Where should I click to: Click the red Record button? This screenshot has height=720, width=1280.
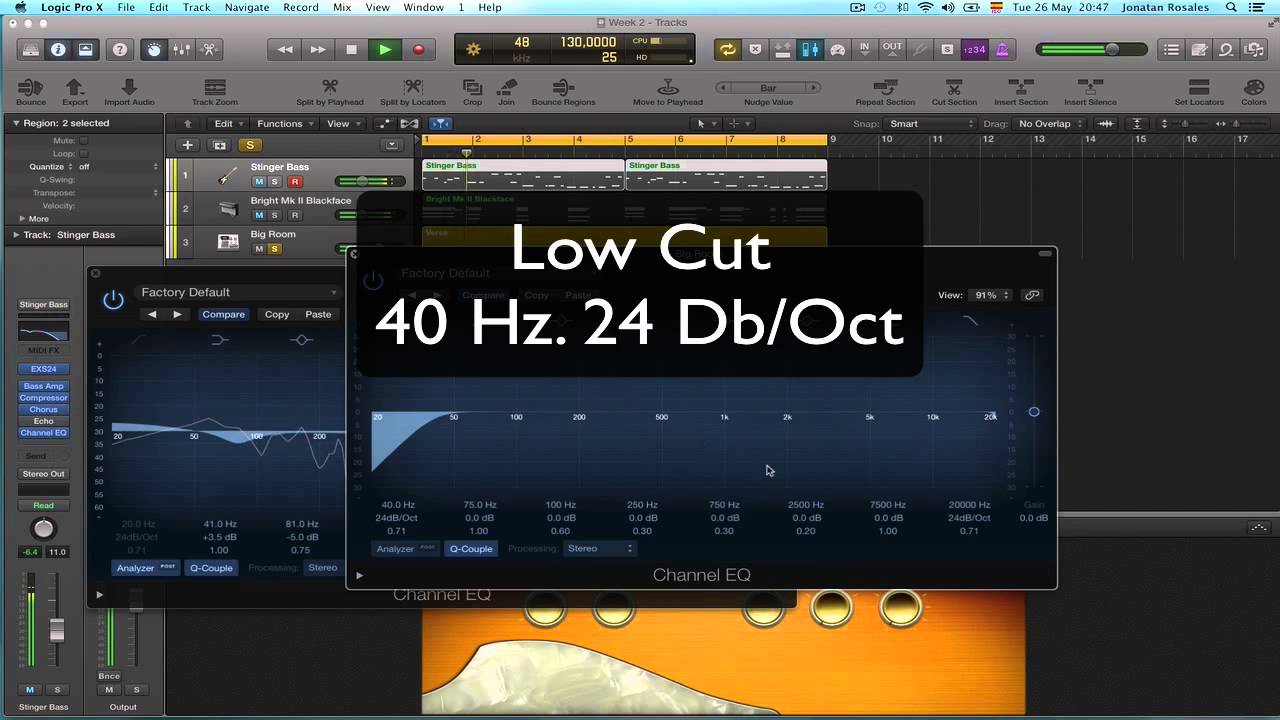[418, 50]
